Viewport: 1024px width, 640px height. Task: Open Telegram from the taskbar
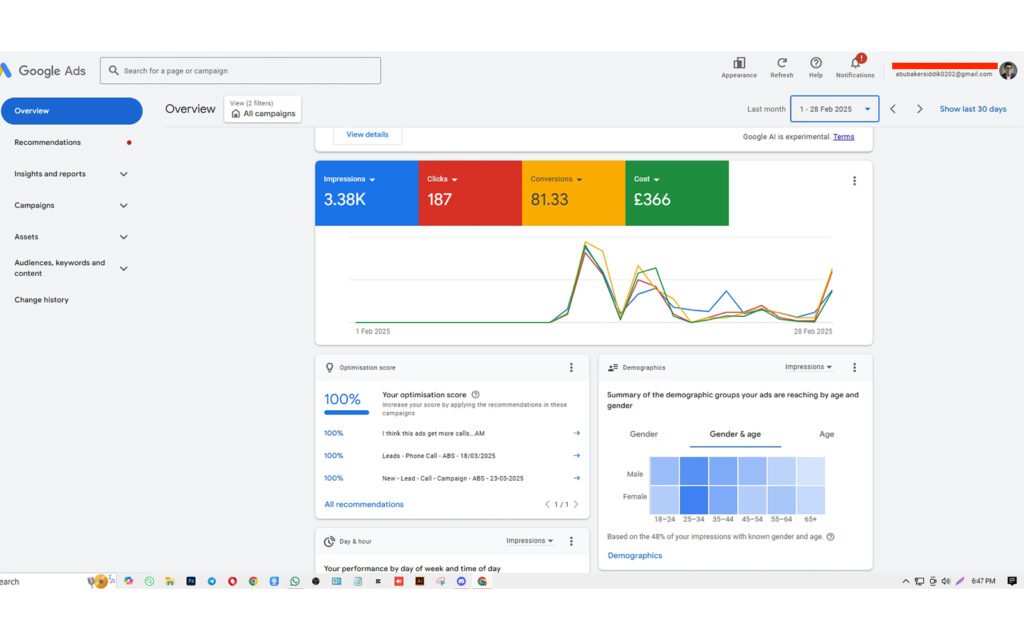[212, 581]
